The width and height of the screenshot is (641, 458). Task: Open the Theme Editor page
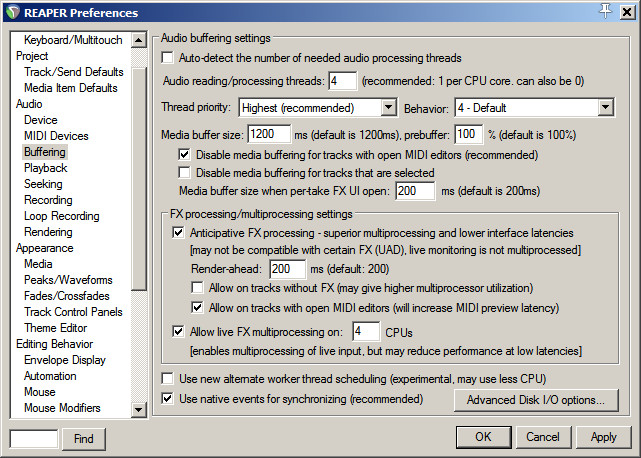(x=56, y=328)
